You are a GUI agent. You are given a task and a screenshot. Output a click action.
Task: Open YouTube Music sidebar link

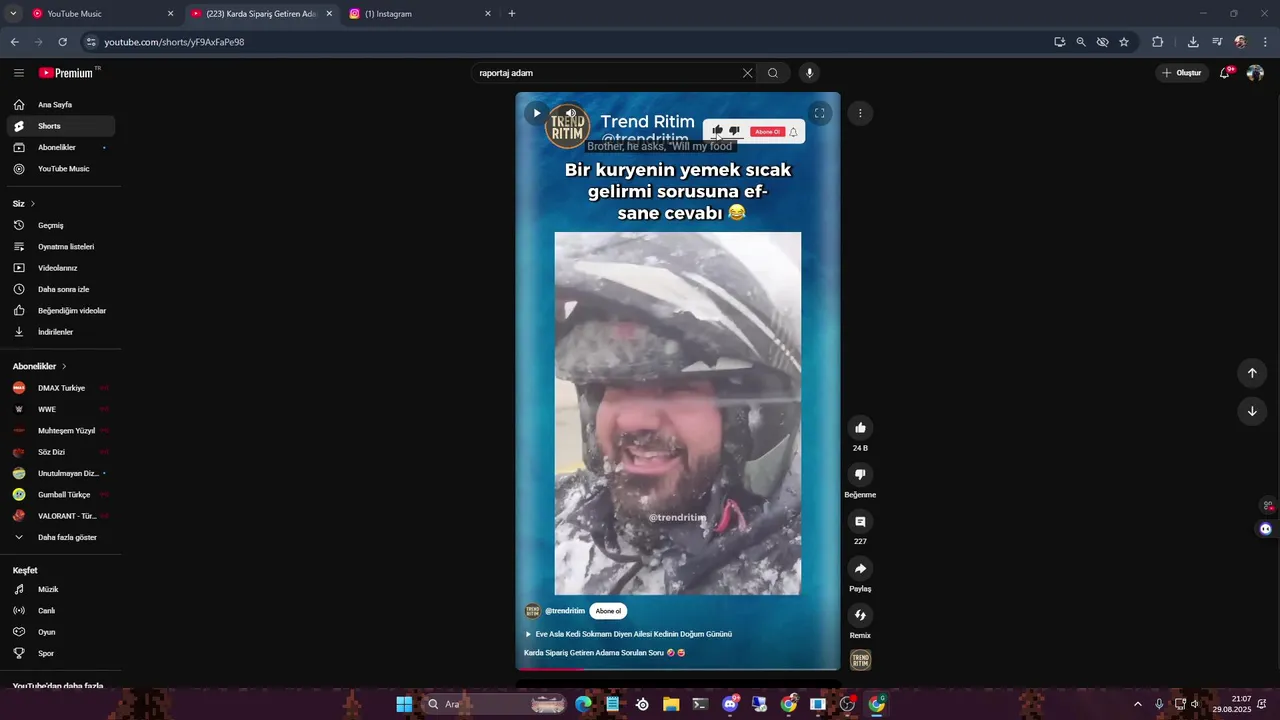tap(61, 169)
